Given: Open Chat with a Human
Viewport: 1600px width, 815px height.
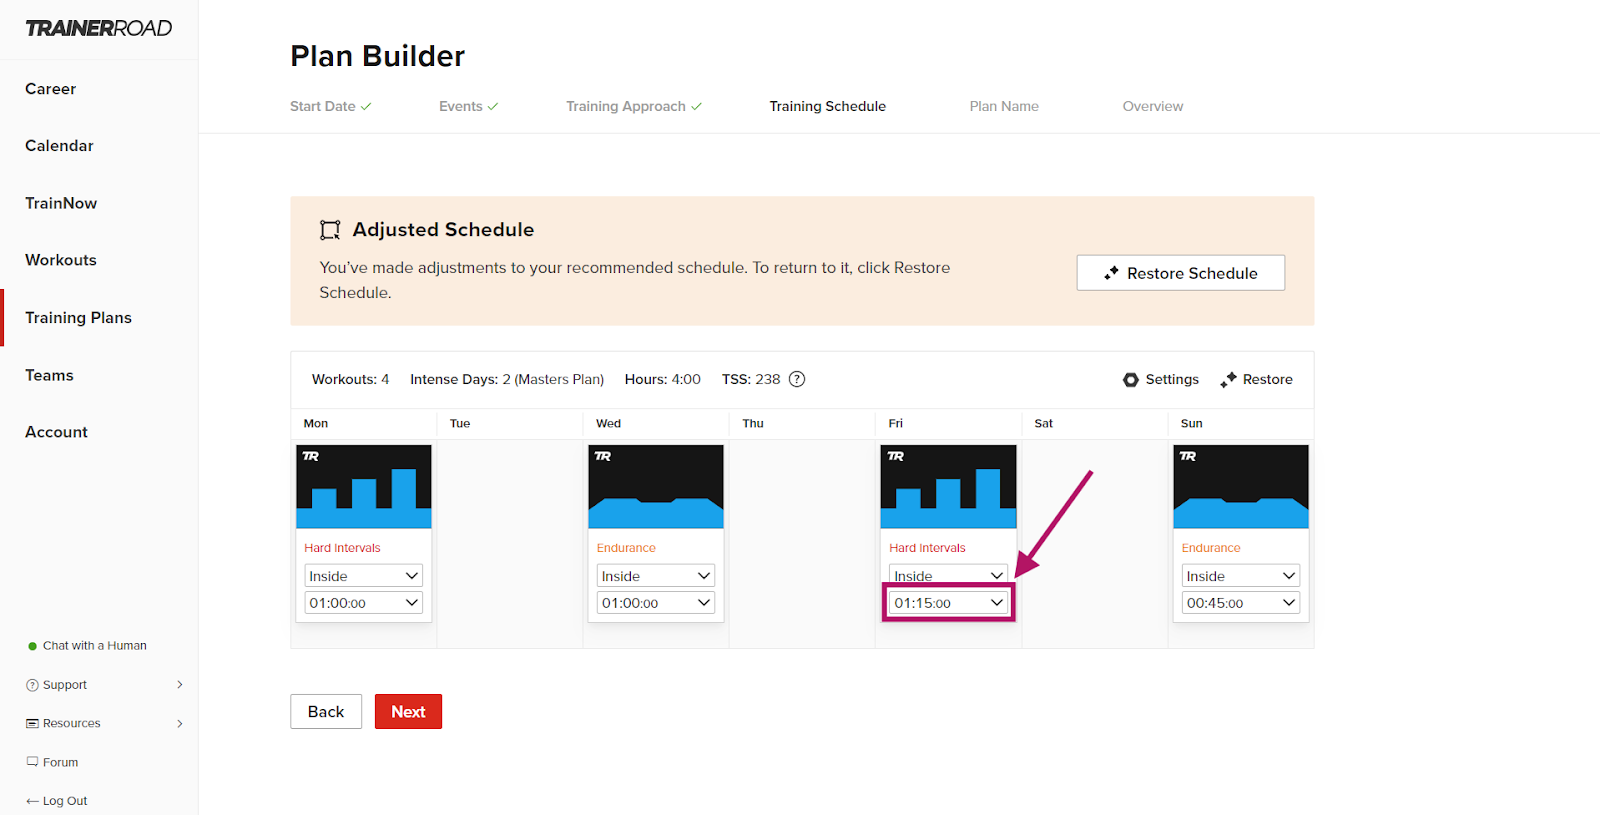Looking at the screenshot, I should pyautogui.click(x=87, y=646).
